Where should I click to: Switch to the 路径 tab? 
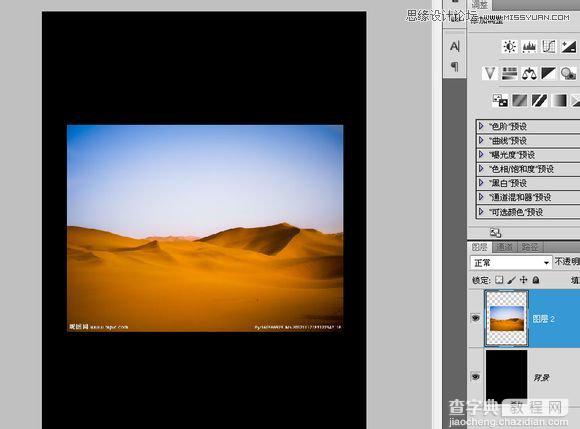click(x=530, y=247)
